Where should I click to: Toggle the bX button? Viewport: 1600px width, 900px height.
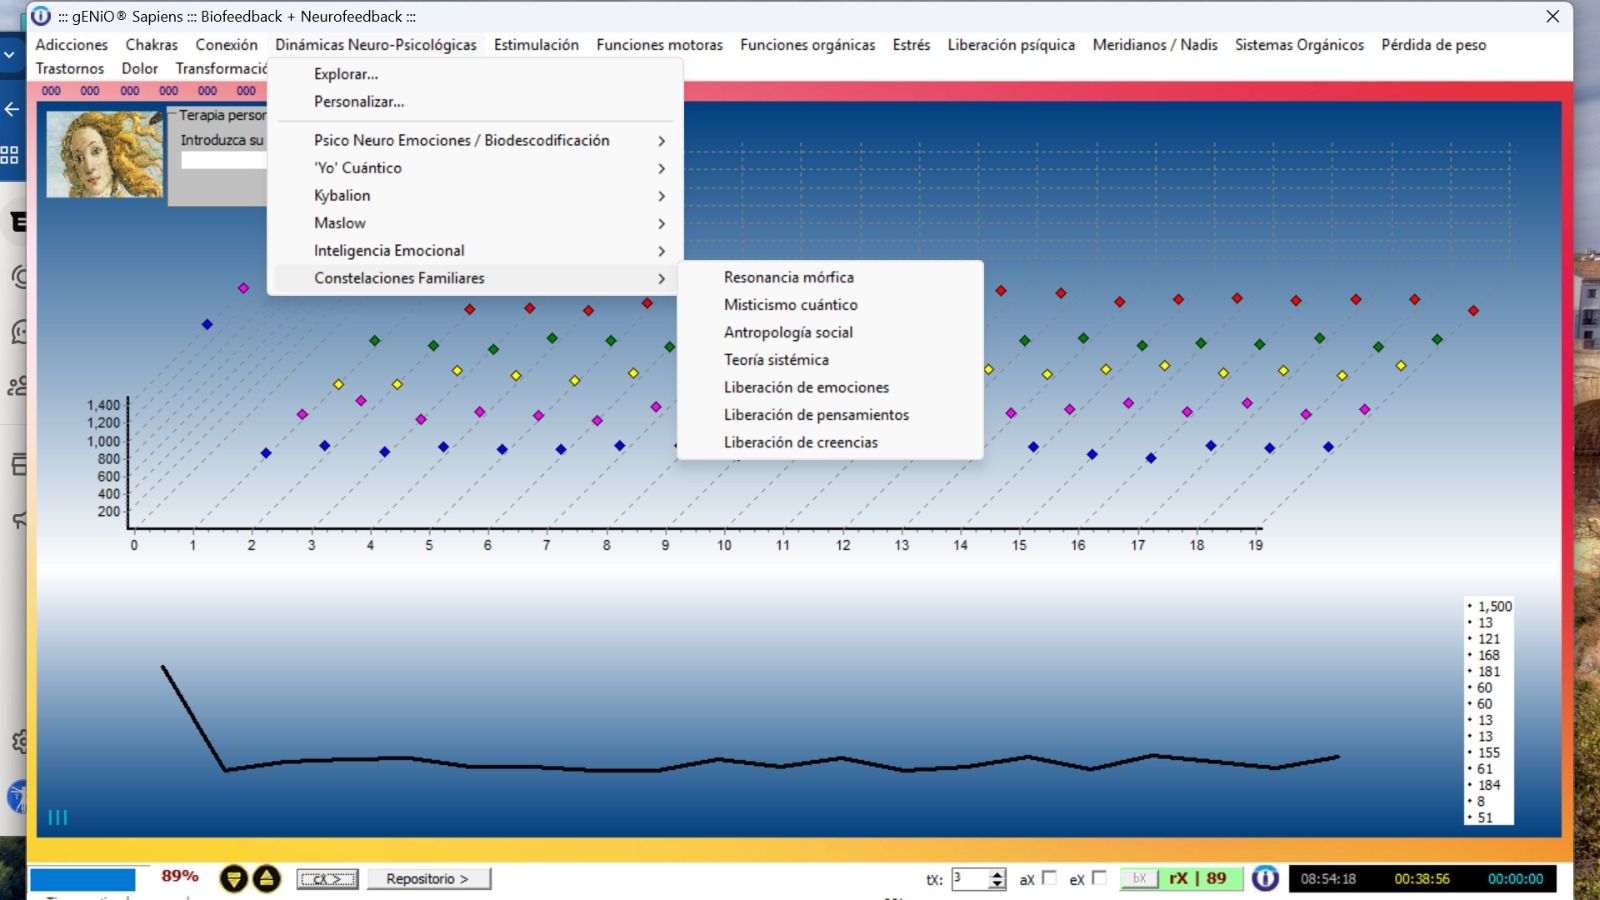point(1139,879)
